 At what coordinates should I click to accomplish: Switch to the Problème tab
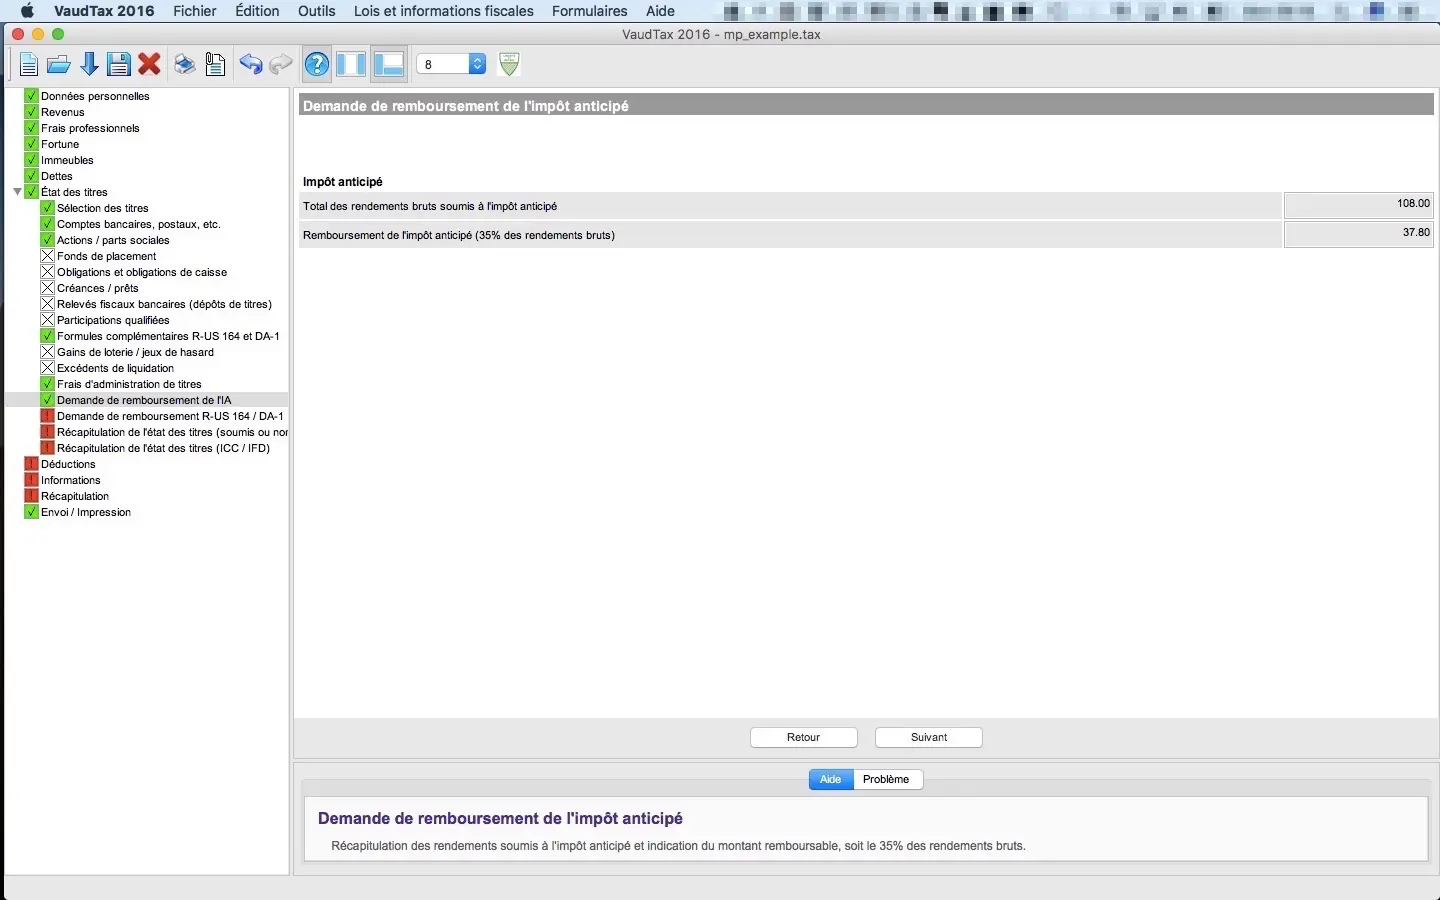(x=887, y=779)
